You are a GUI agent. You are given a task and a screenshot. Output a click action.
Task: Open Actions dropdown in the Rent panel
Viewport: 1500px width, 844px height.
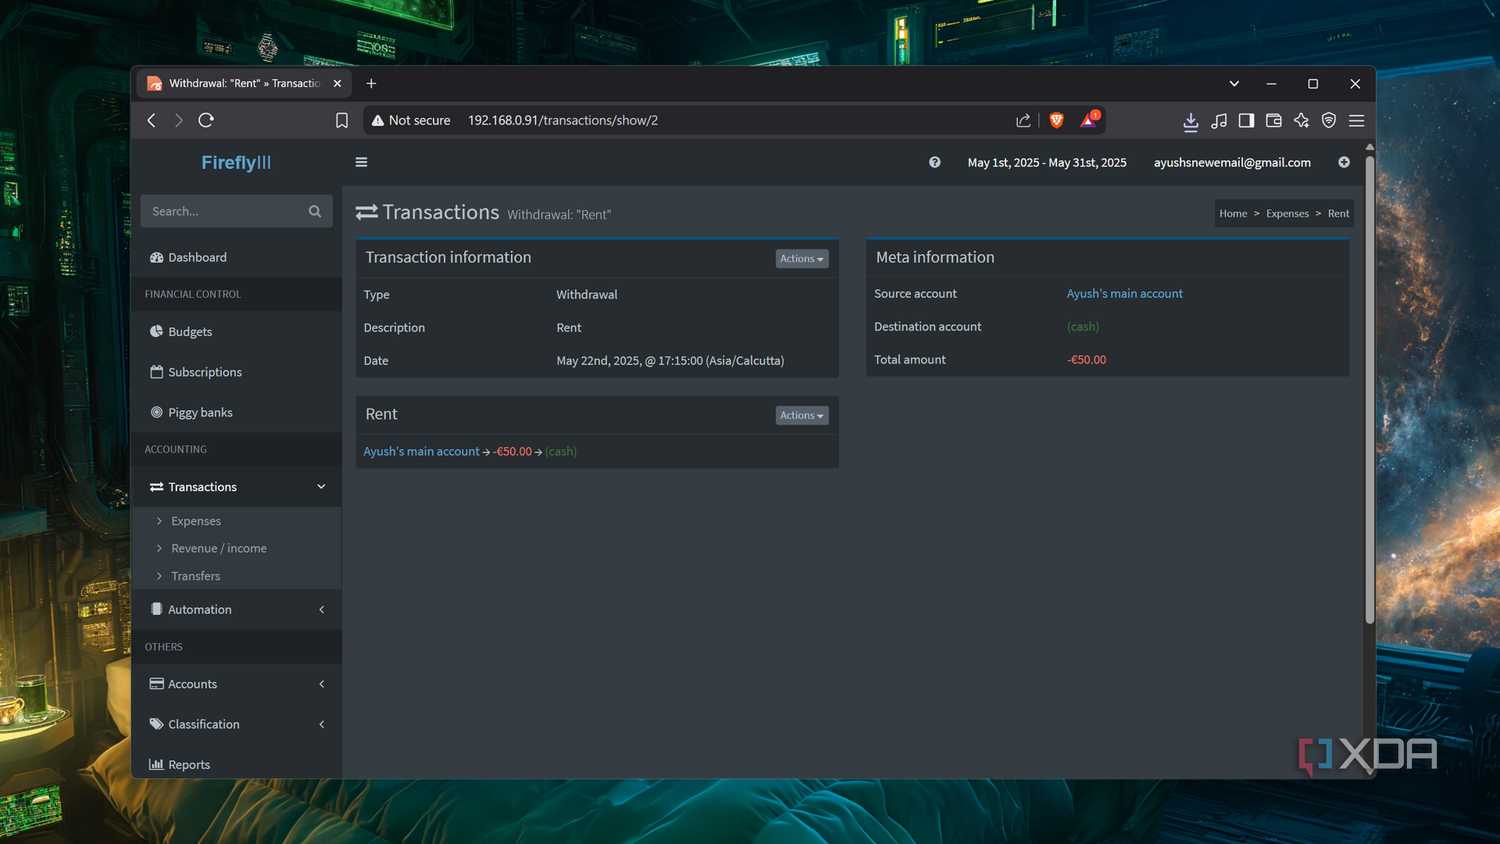[802, 415]
